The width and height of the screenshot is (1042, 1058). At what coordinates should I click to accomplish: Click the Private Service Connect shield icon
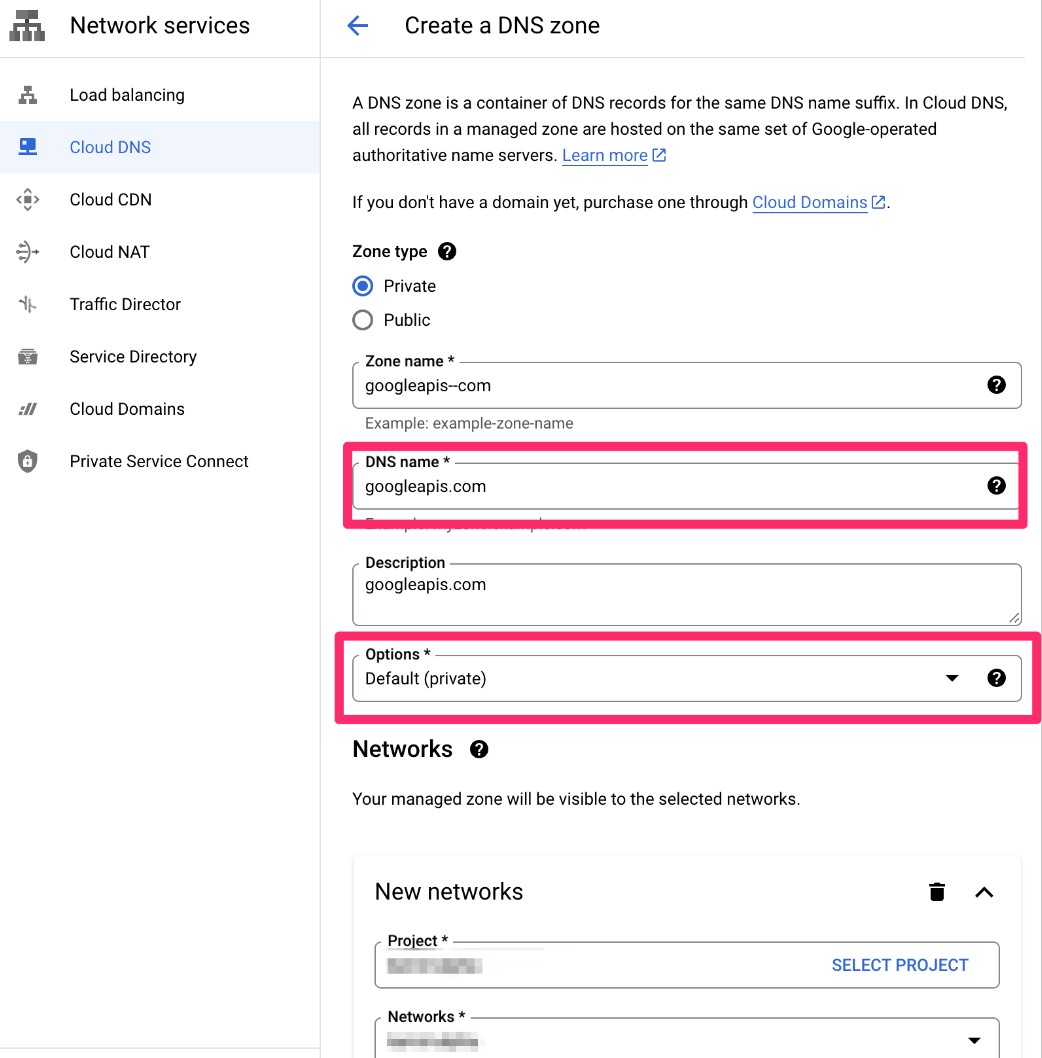[x=28, y=461]
